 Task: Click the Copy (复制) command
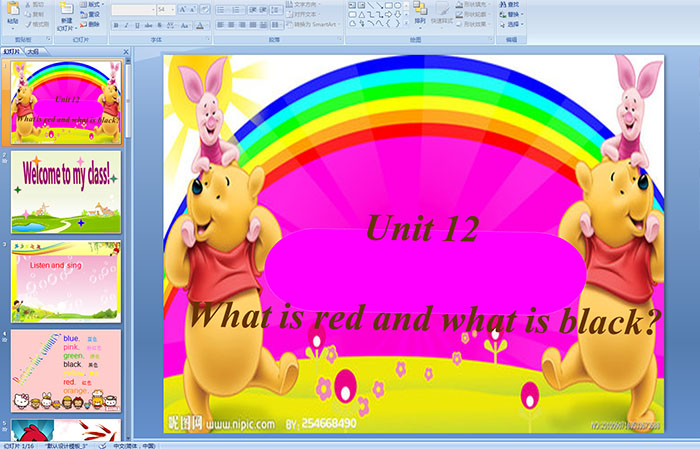[34, 14]
